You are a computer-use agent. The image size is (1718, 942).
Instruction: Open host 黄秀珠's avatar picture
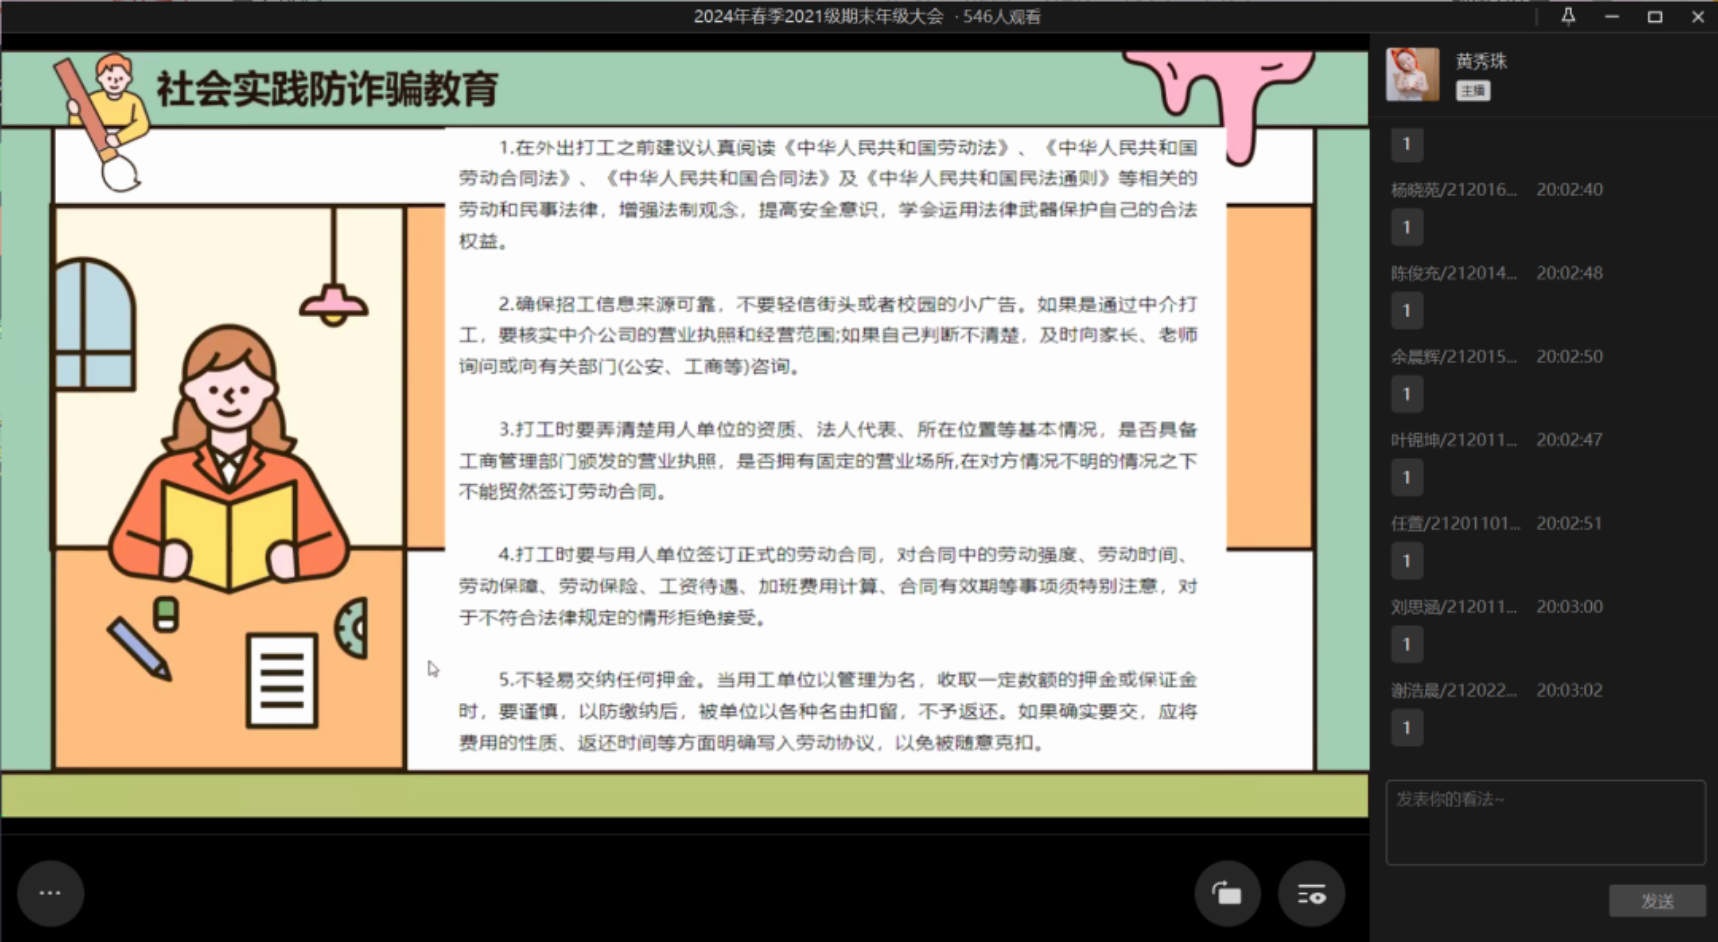(x=1412, y=74)
